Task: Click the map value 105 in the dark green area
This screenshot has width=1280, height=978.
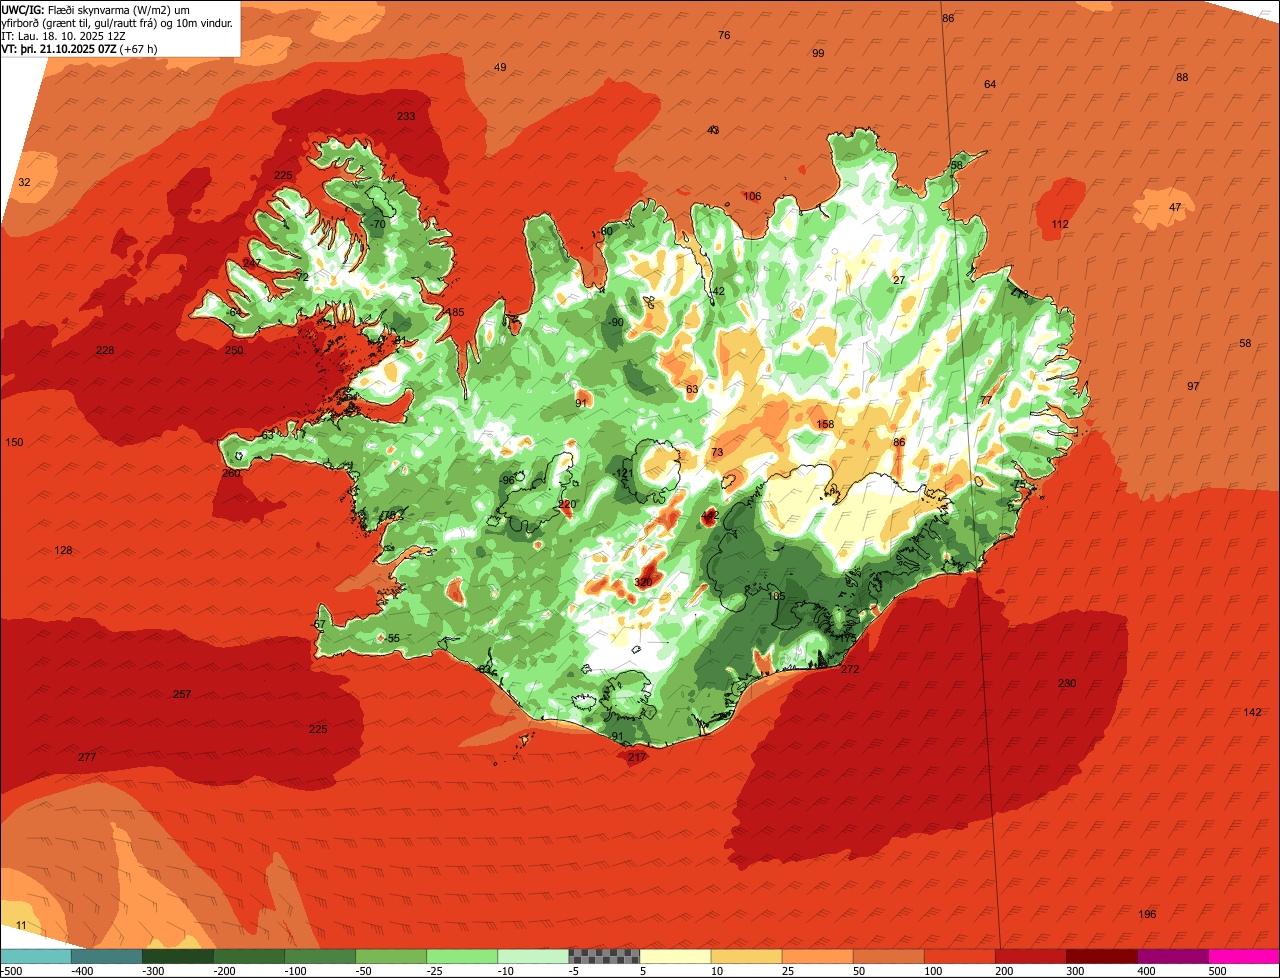Action: (776, 596)
